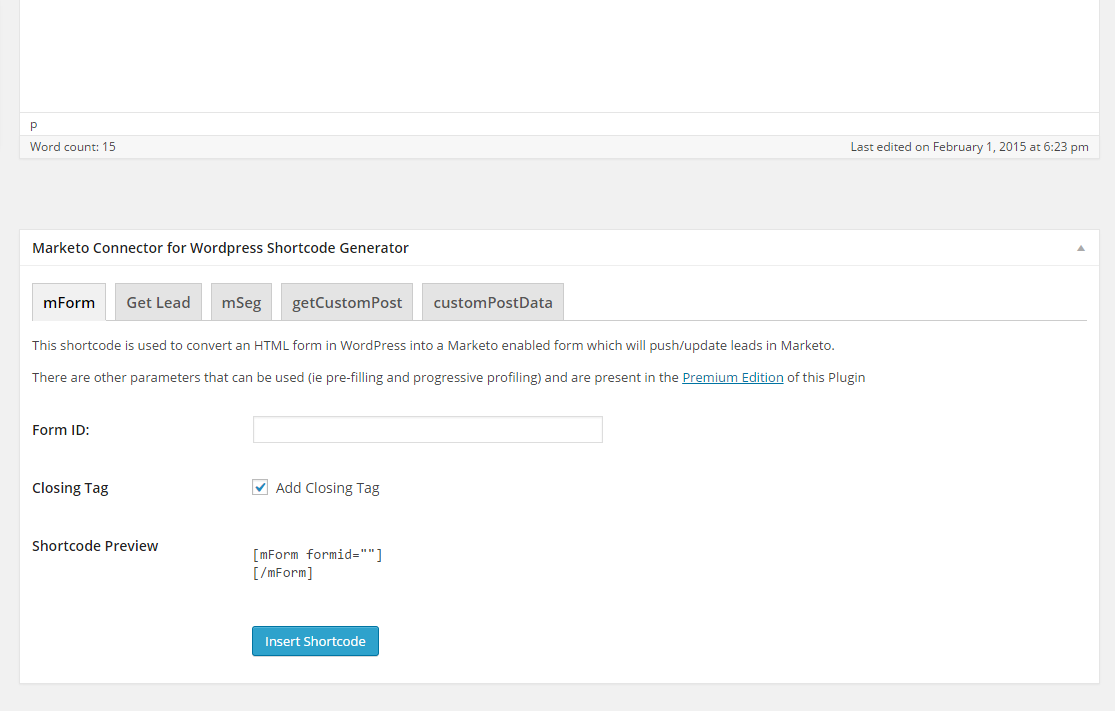The width and height of the screenshot is (1115, 711).
Task: Click the Closing Tag label
Action: (70, 488)
